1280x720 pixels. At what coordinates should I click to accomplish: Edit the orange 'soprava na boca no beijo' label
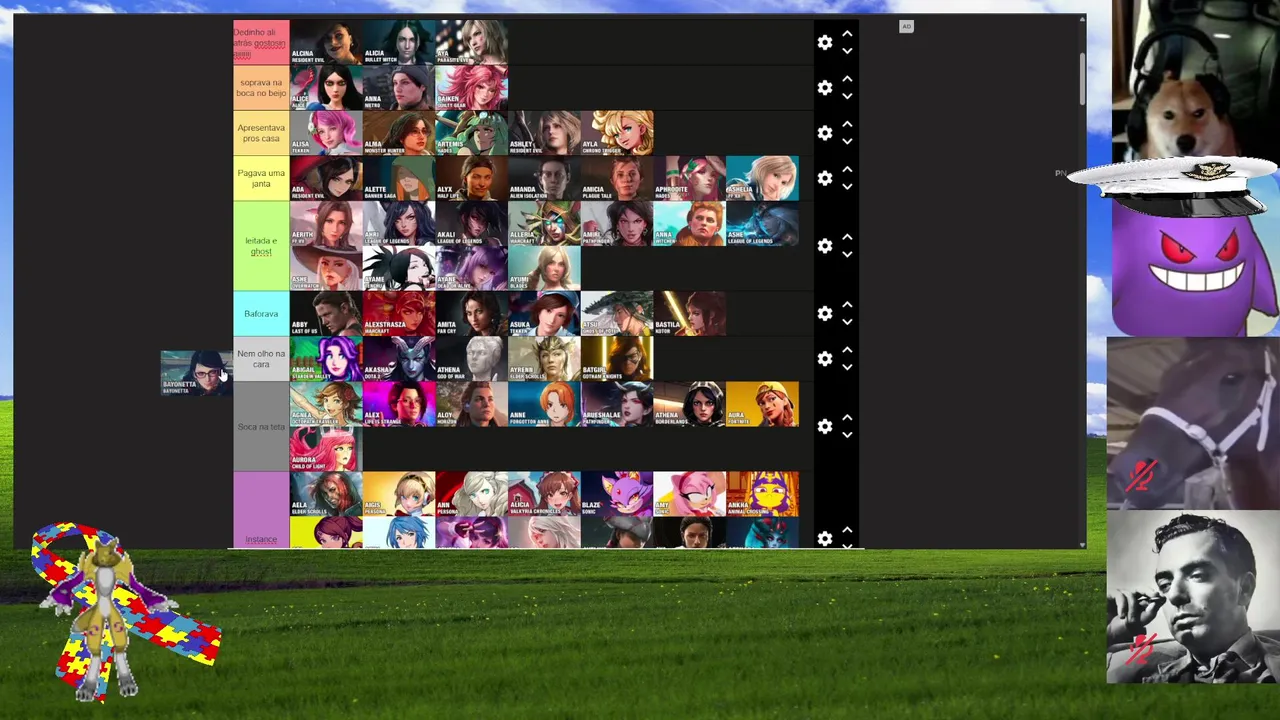261,88
